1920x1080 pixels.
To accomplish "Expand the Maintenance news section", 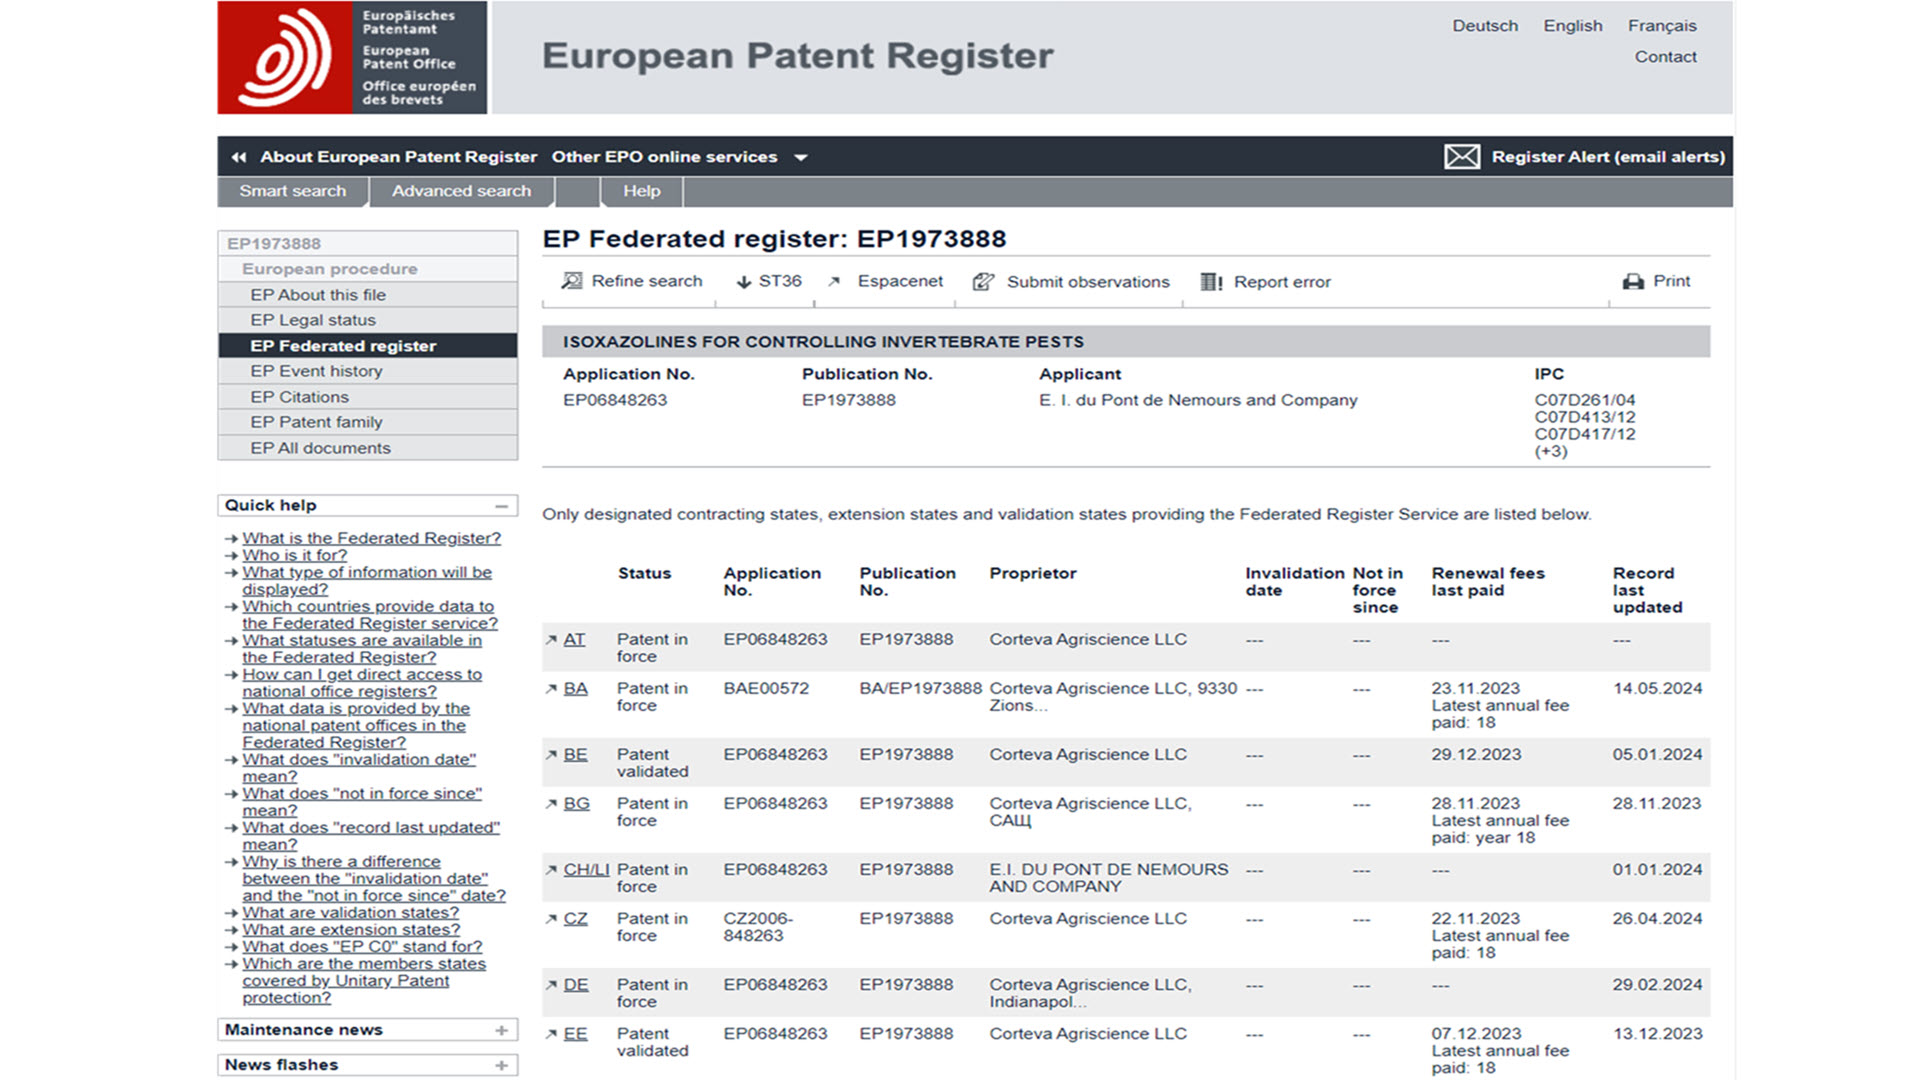I will [x=502, y=1029].
